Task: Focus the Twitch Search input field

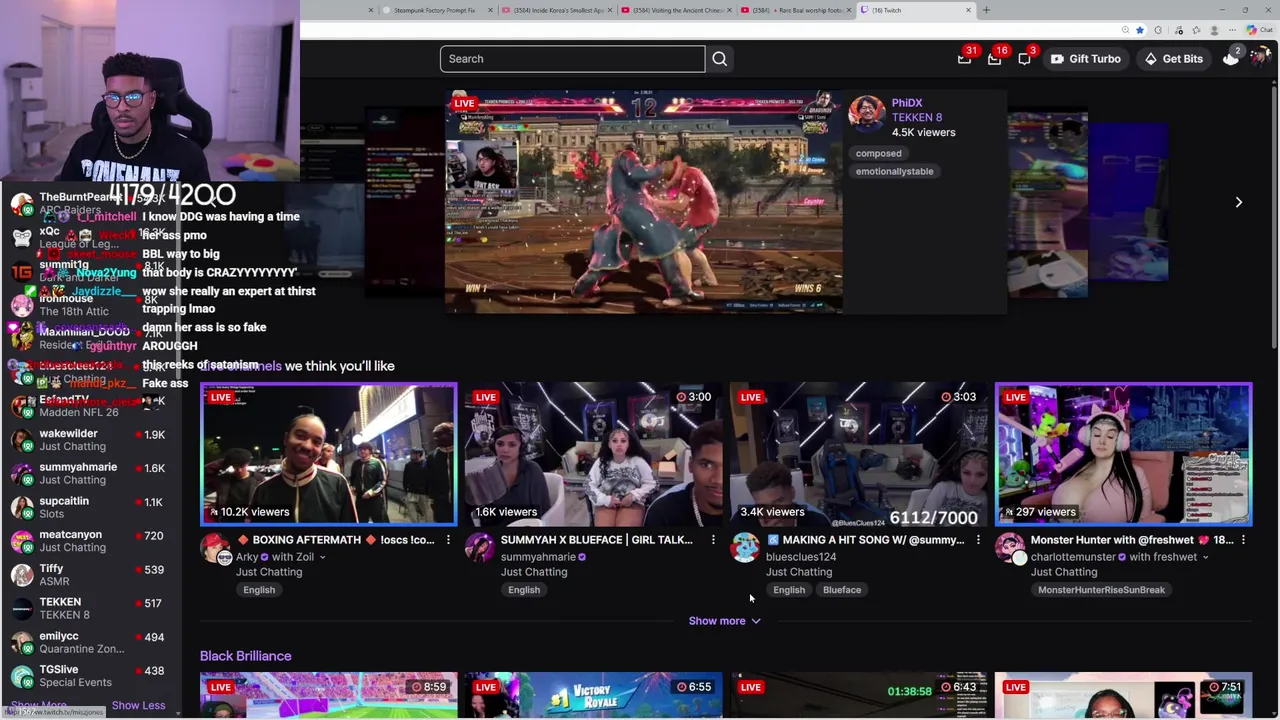Action: pyautogui.click(x=572, y=59)
